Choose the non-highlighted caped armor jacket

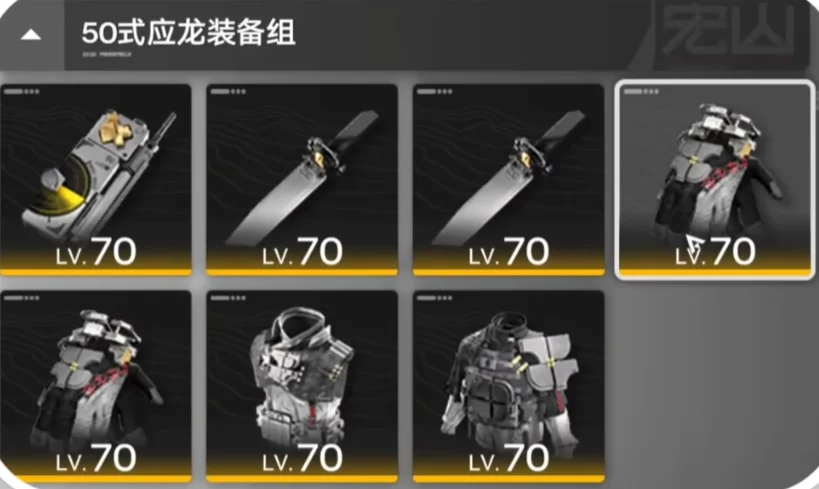[96, 386]
